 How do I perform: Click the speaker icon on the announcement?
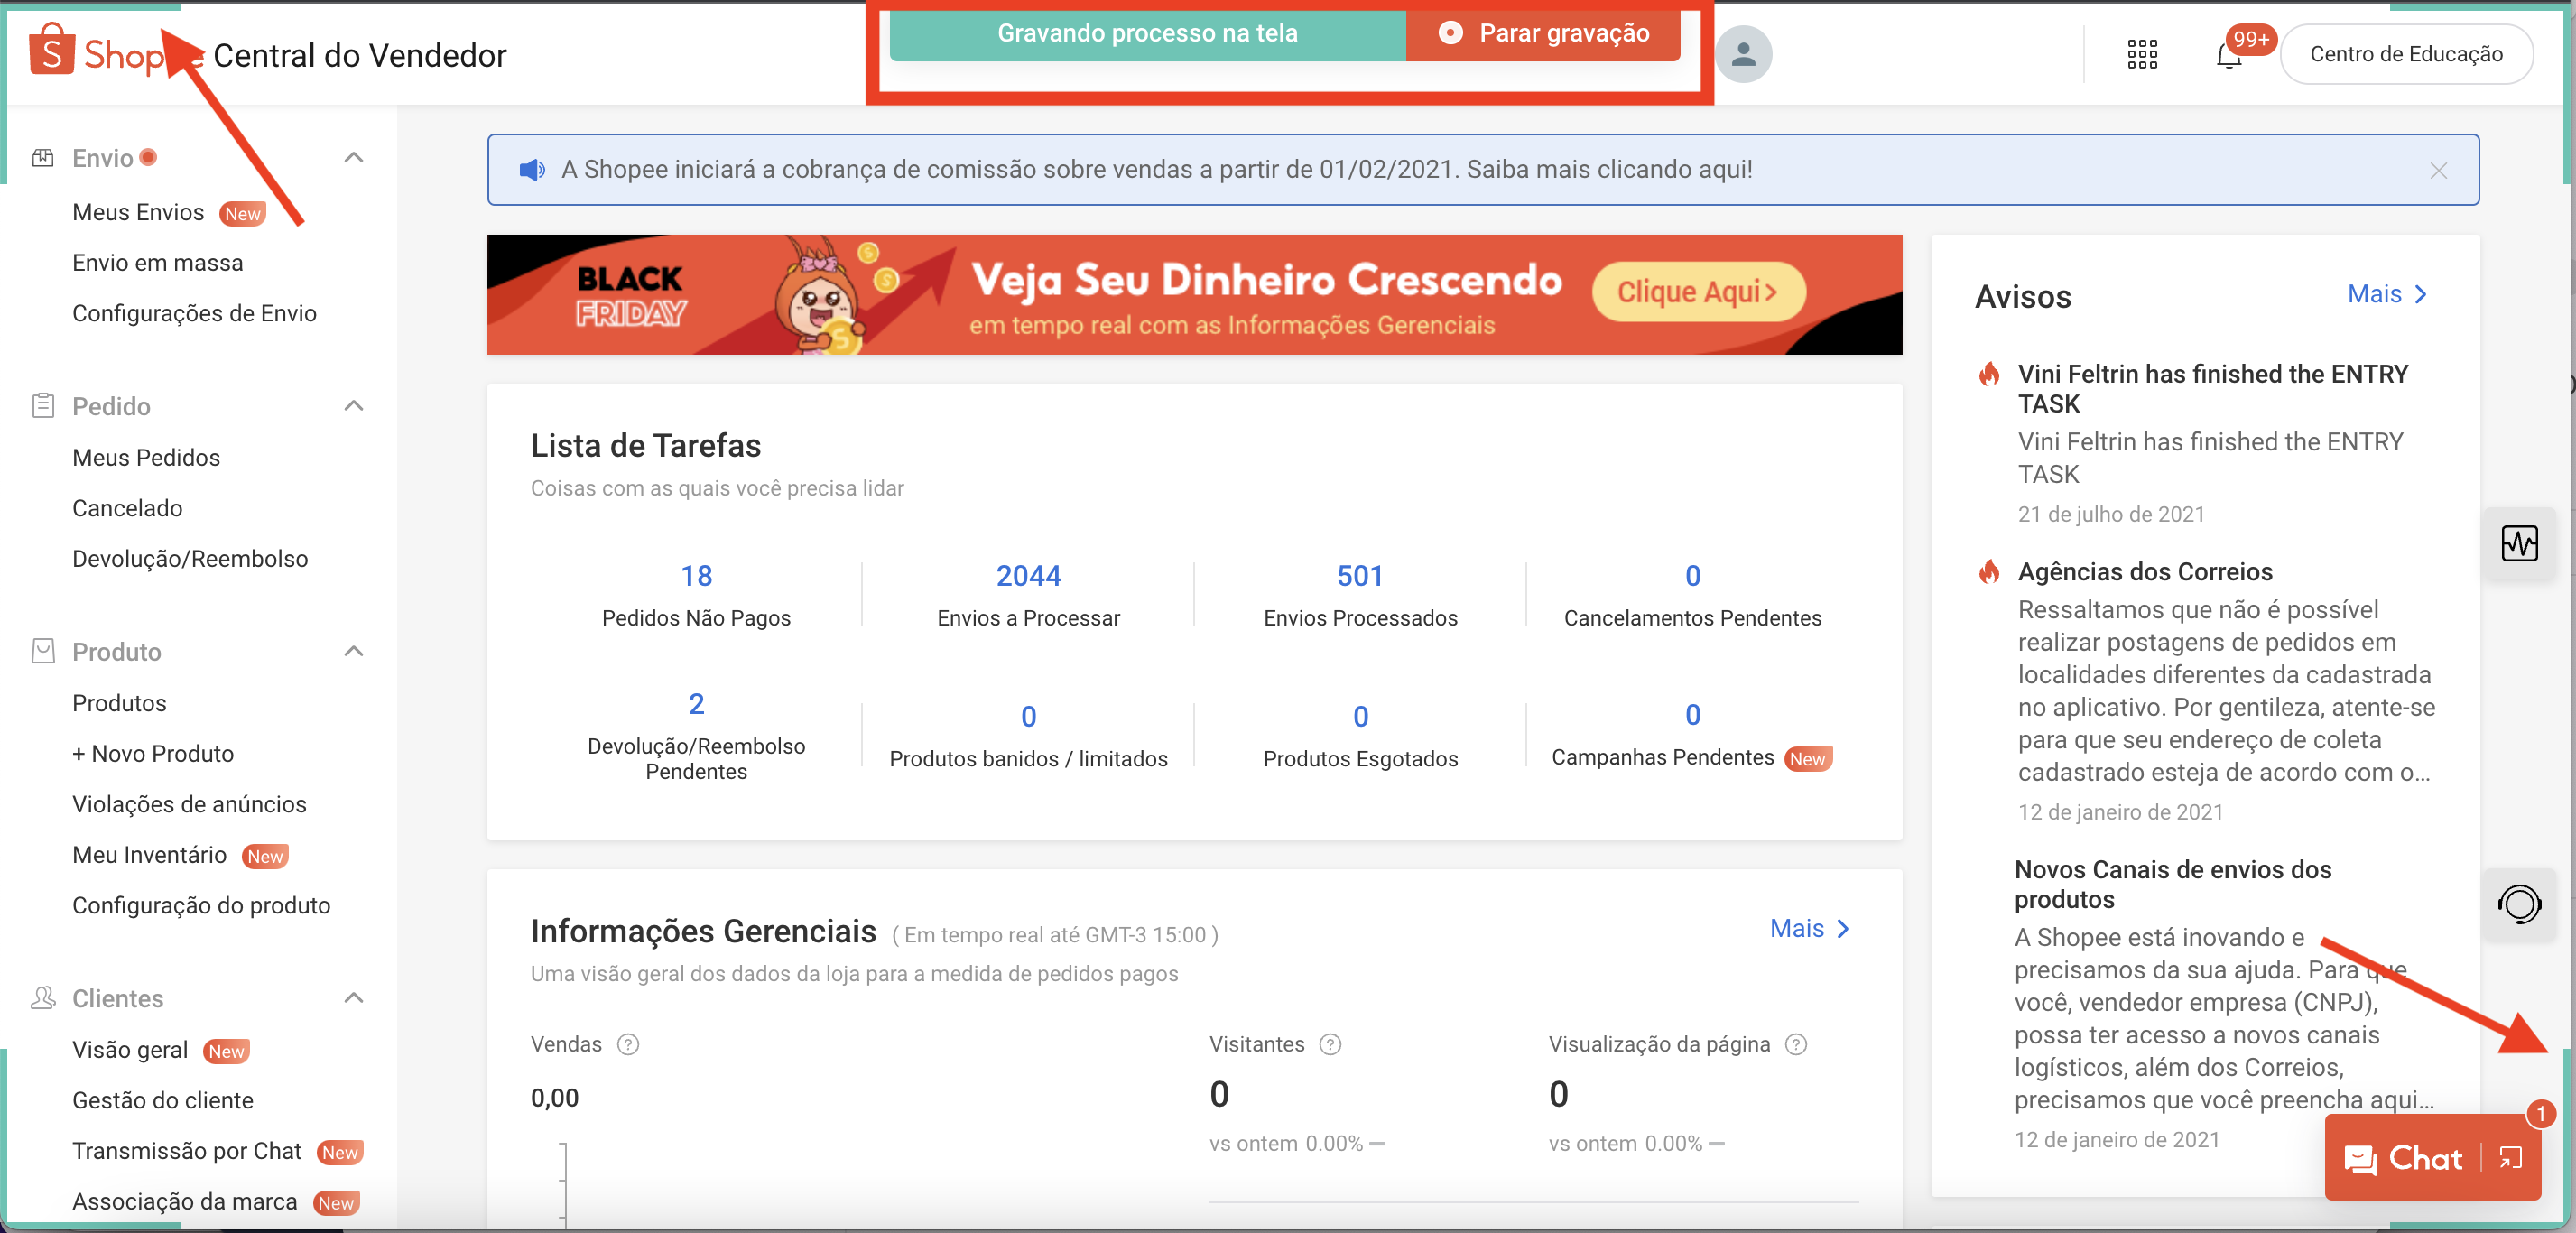(x=531, y=169)
